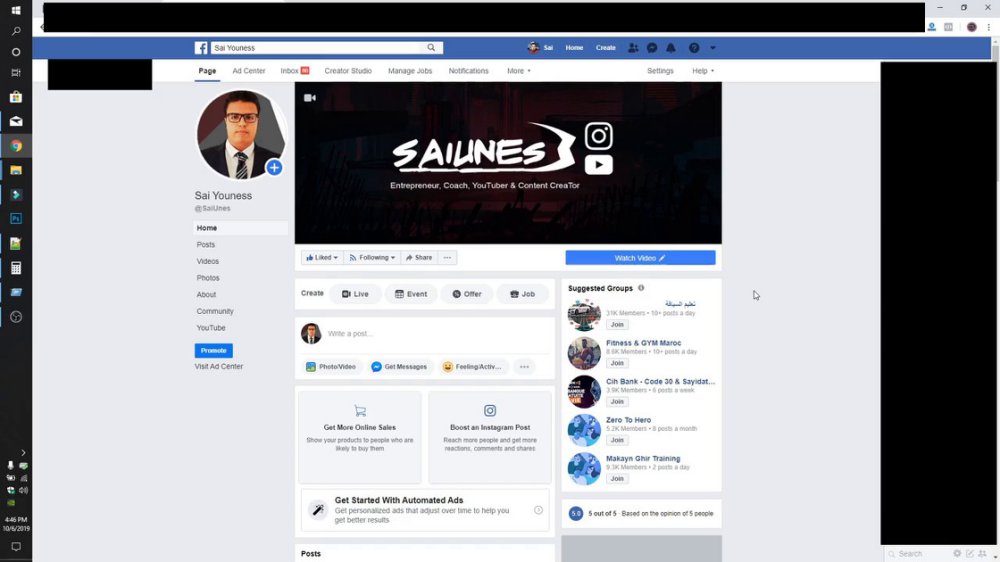1000x562 pixels.
Task: Open the More dropdown tab
Action: [518, 71]
